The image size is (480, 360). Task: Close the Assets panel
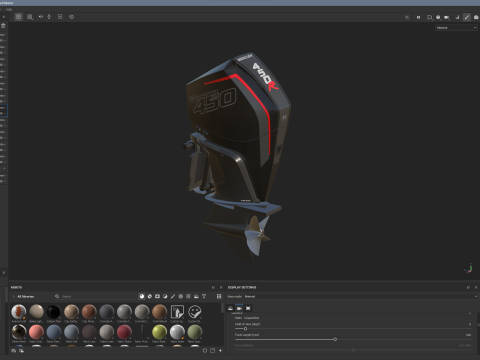(221, 287)
